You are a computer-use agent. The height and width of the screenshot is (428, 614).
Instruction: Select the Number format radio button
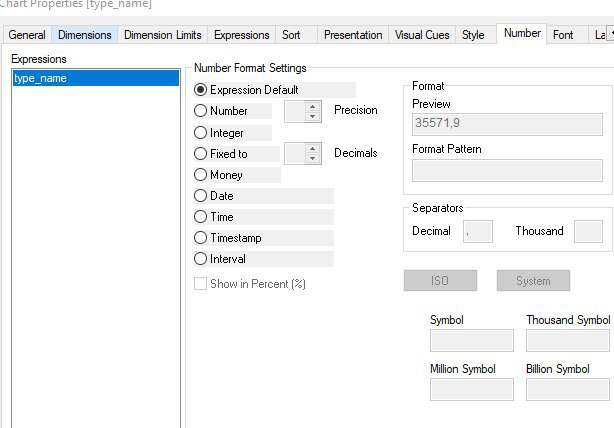tap(201, 111)
